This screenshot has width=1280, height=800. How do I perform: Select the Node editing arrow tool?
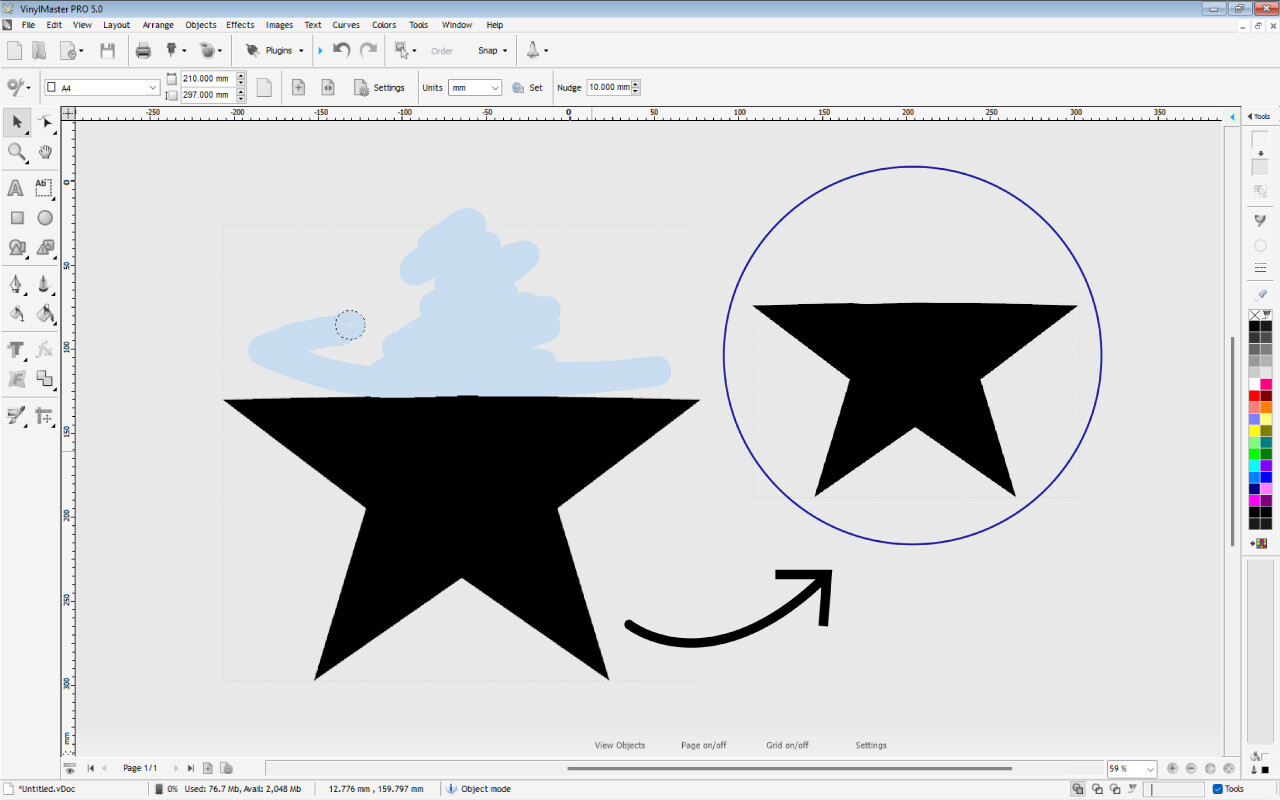47,122
